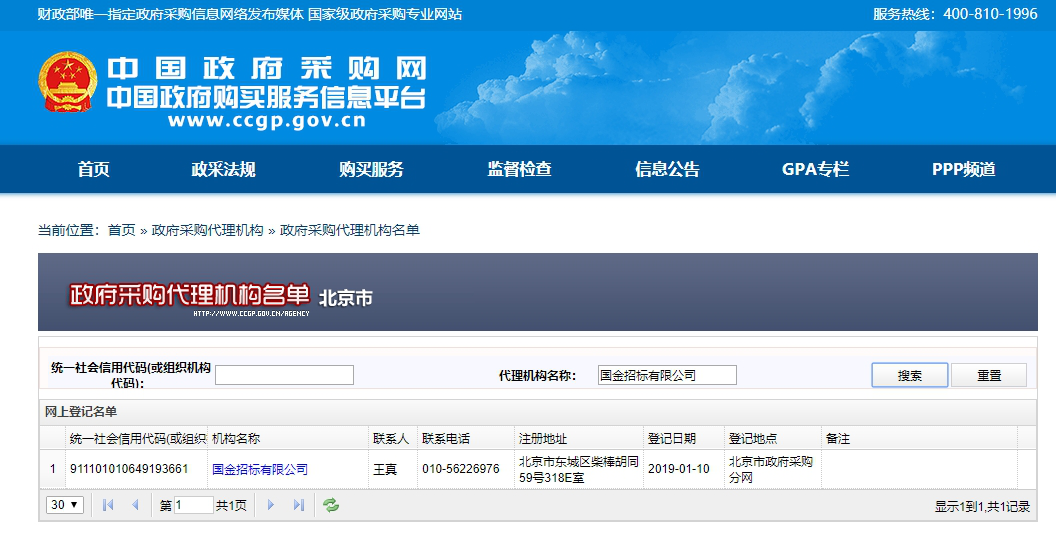Click the first page pagination icon
Screen dimensions: 1056x537
pyautogui.click(x=108, y=505)
